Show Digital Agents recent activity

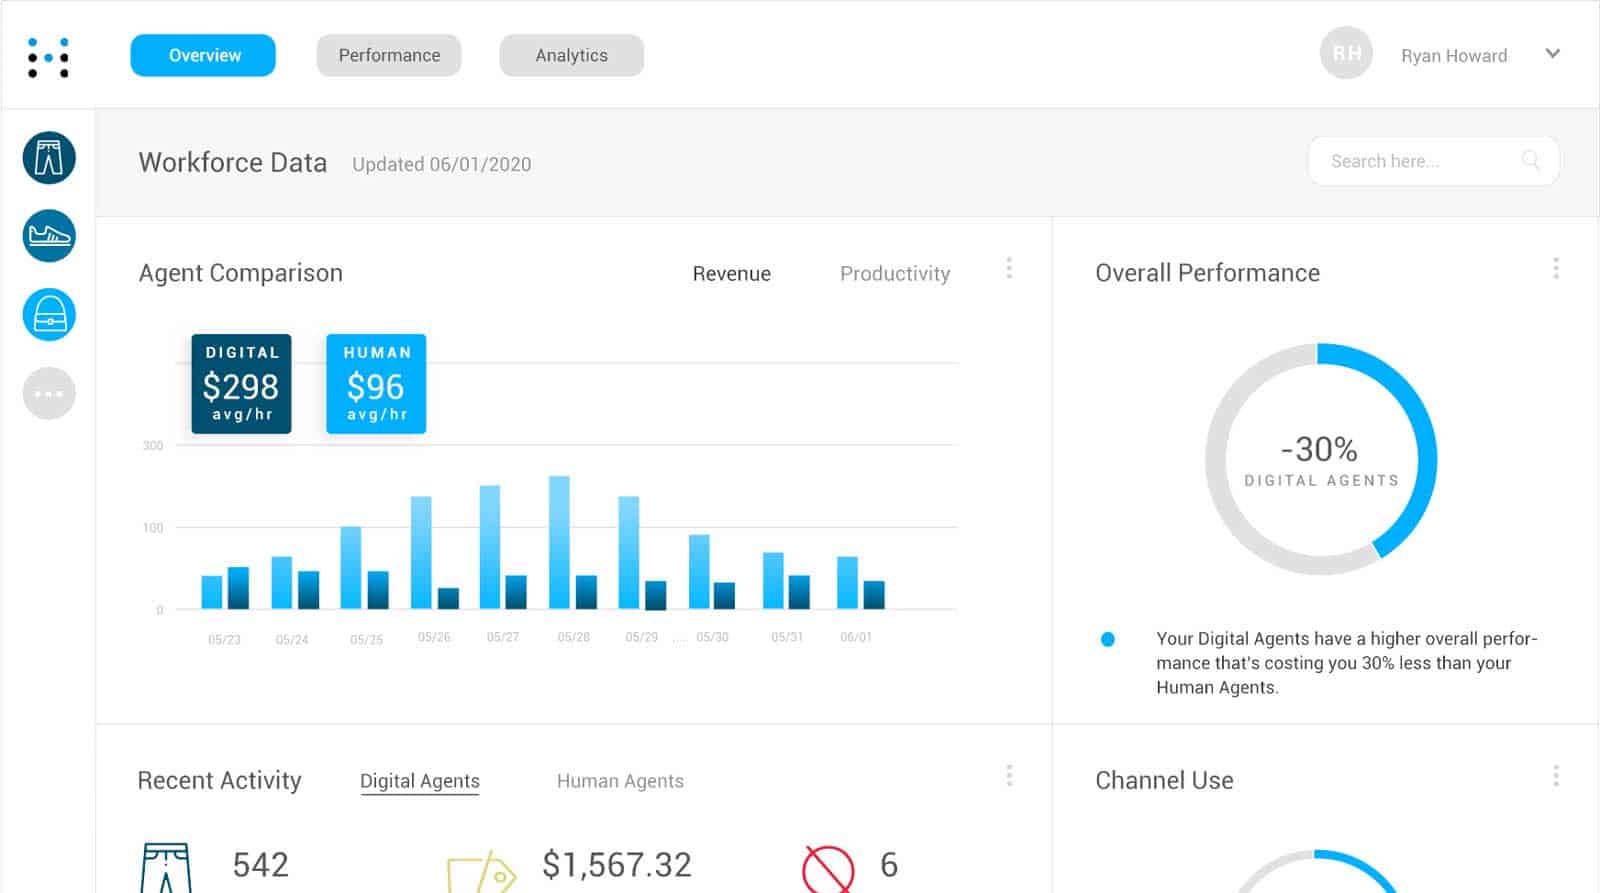tap(420, 781)
